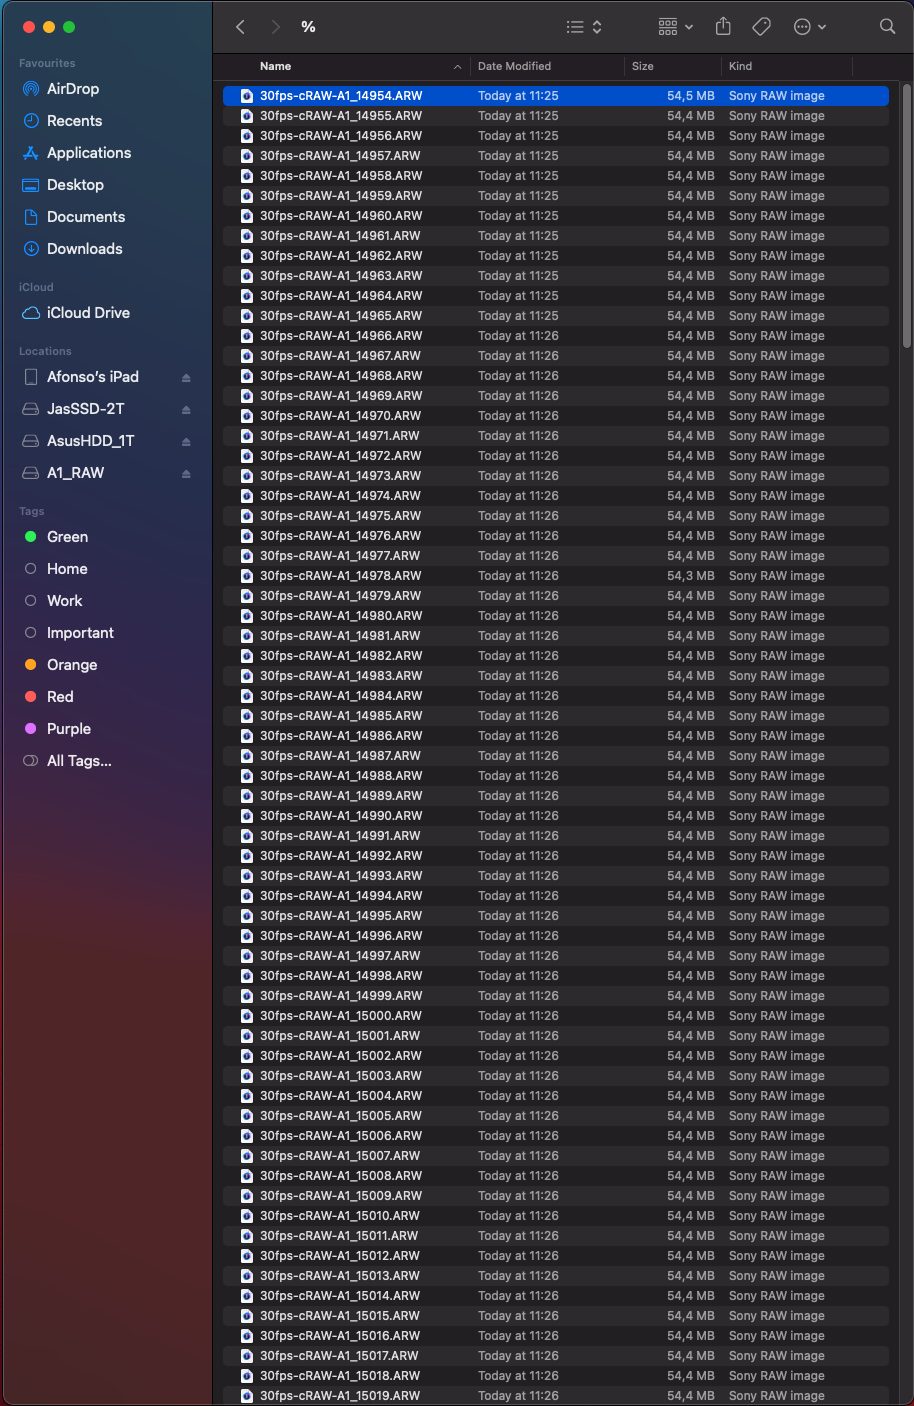This screenshot has width=914, height=1406.
Task: Open the Applications sidebar folder
Action: pos(89,153)
